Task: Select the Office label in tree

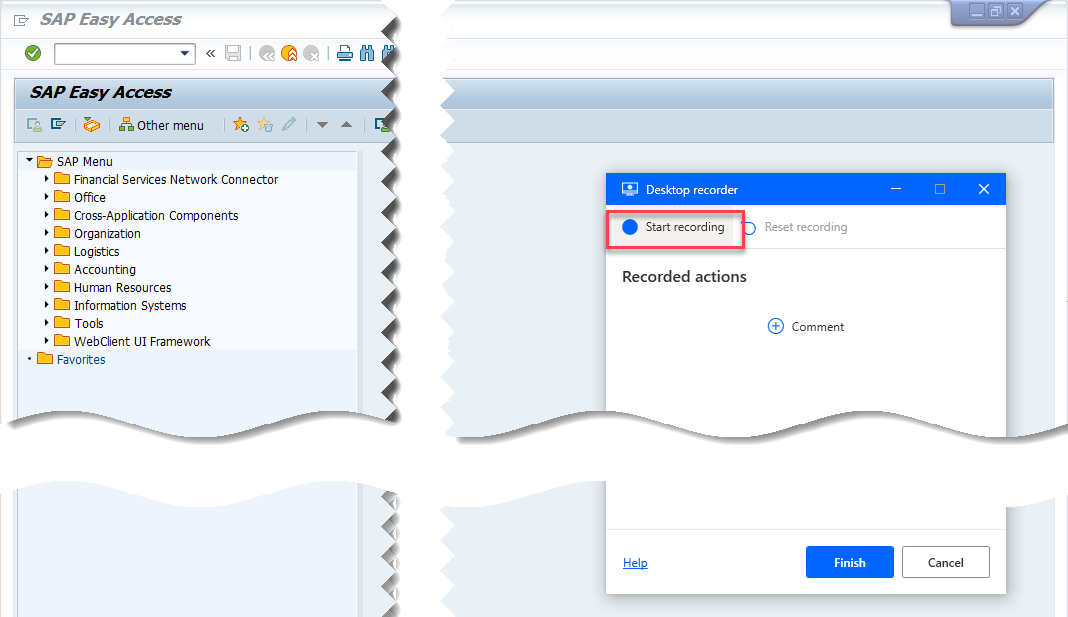Action: (90, 197)
